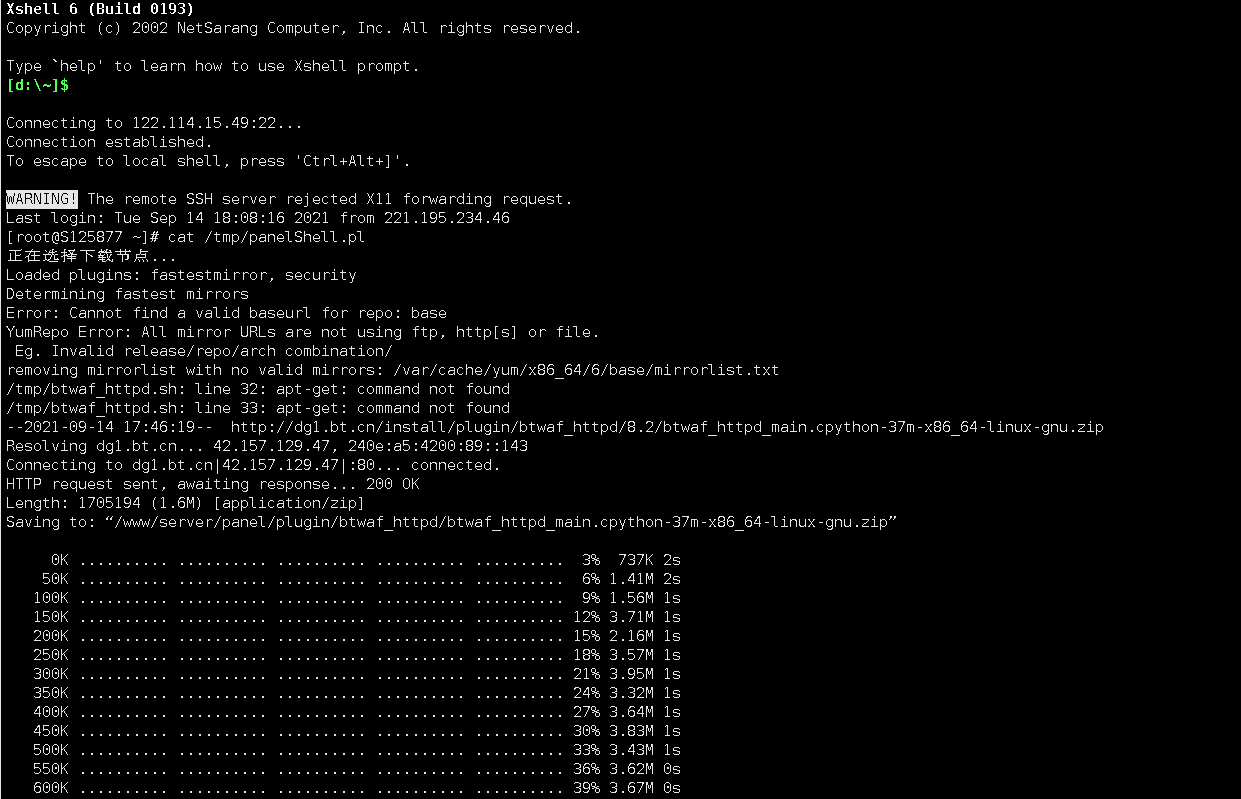Click the 3% progress row at 0K
The width and height of the screenshot is (1241, 799).
point(366,560)
